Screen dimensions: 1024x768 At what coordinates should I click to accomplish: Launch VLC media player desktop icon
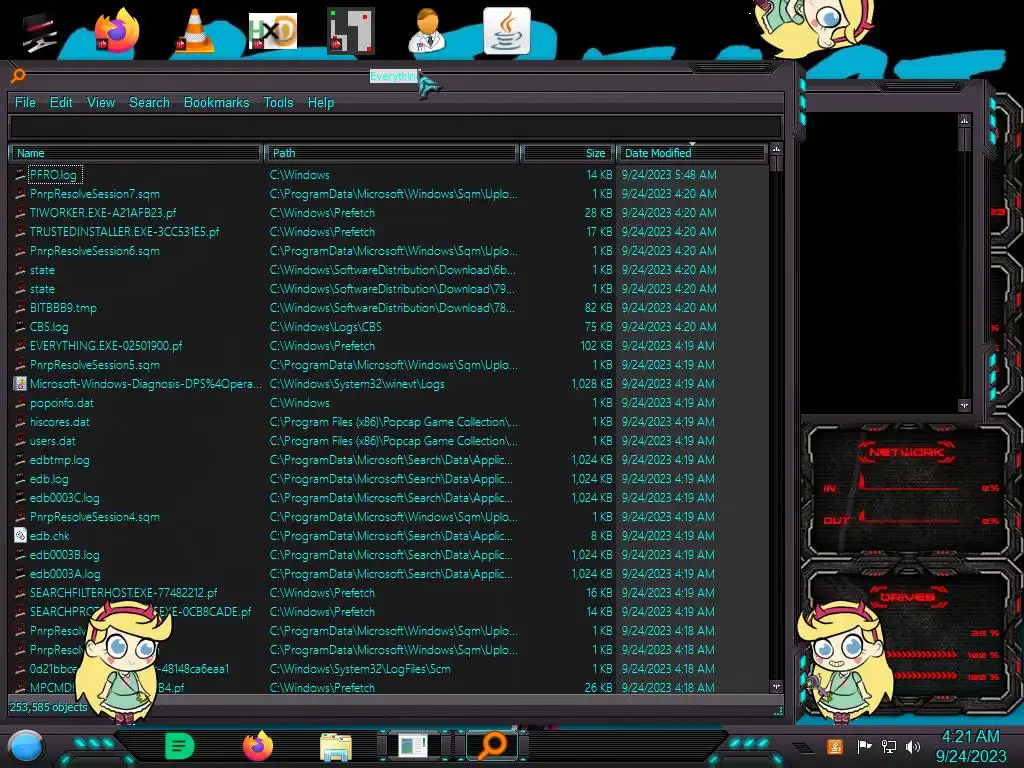tap(195, 31)
